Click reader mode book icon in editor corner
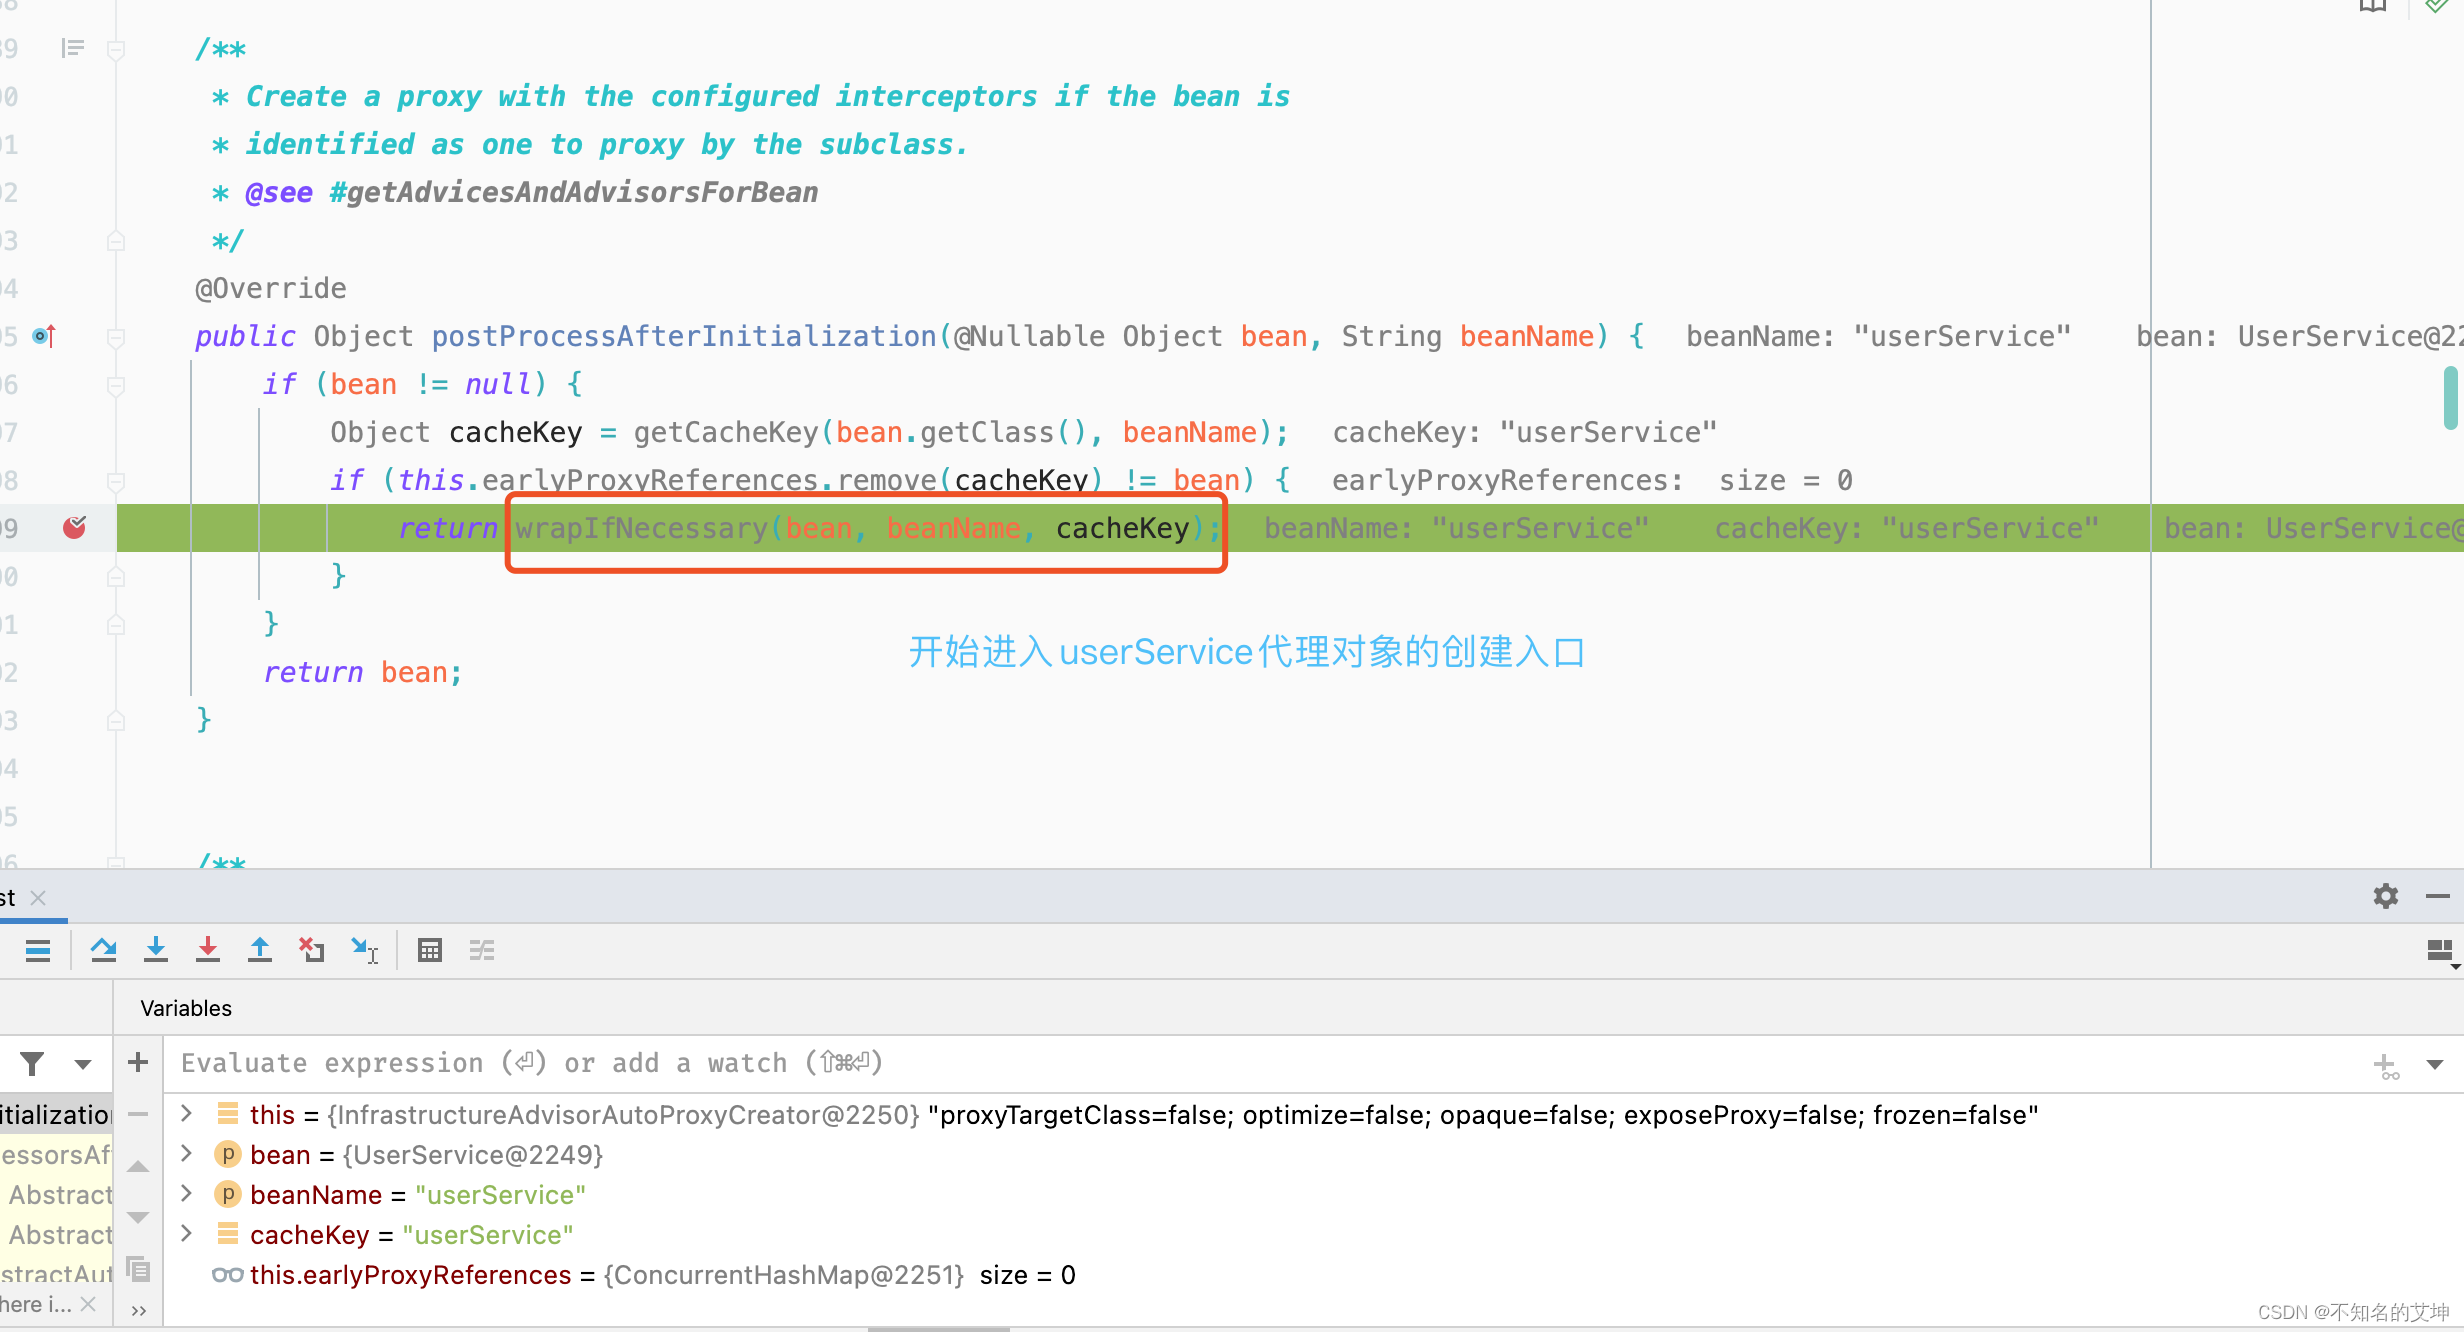The image size is (2464, 1332). 2373,5
